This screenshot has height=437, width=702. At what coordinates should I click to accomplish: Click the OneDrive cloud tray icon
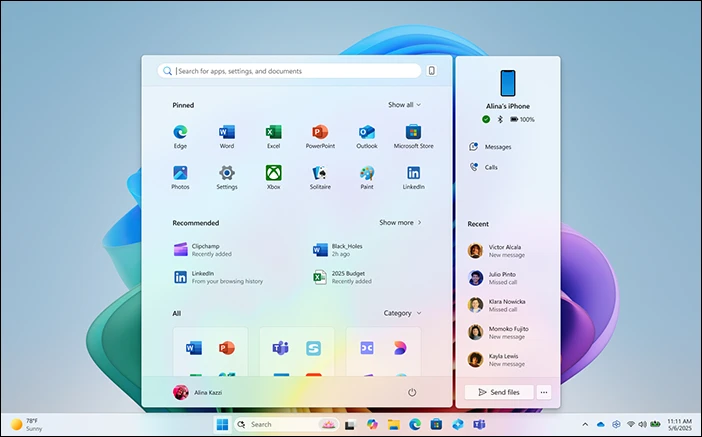point(601,424)
